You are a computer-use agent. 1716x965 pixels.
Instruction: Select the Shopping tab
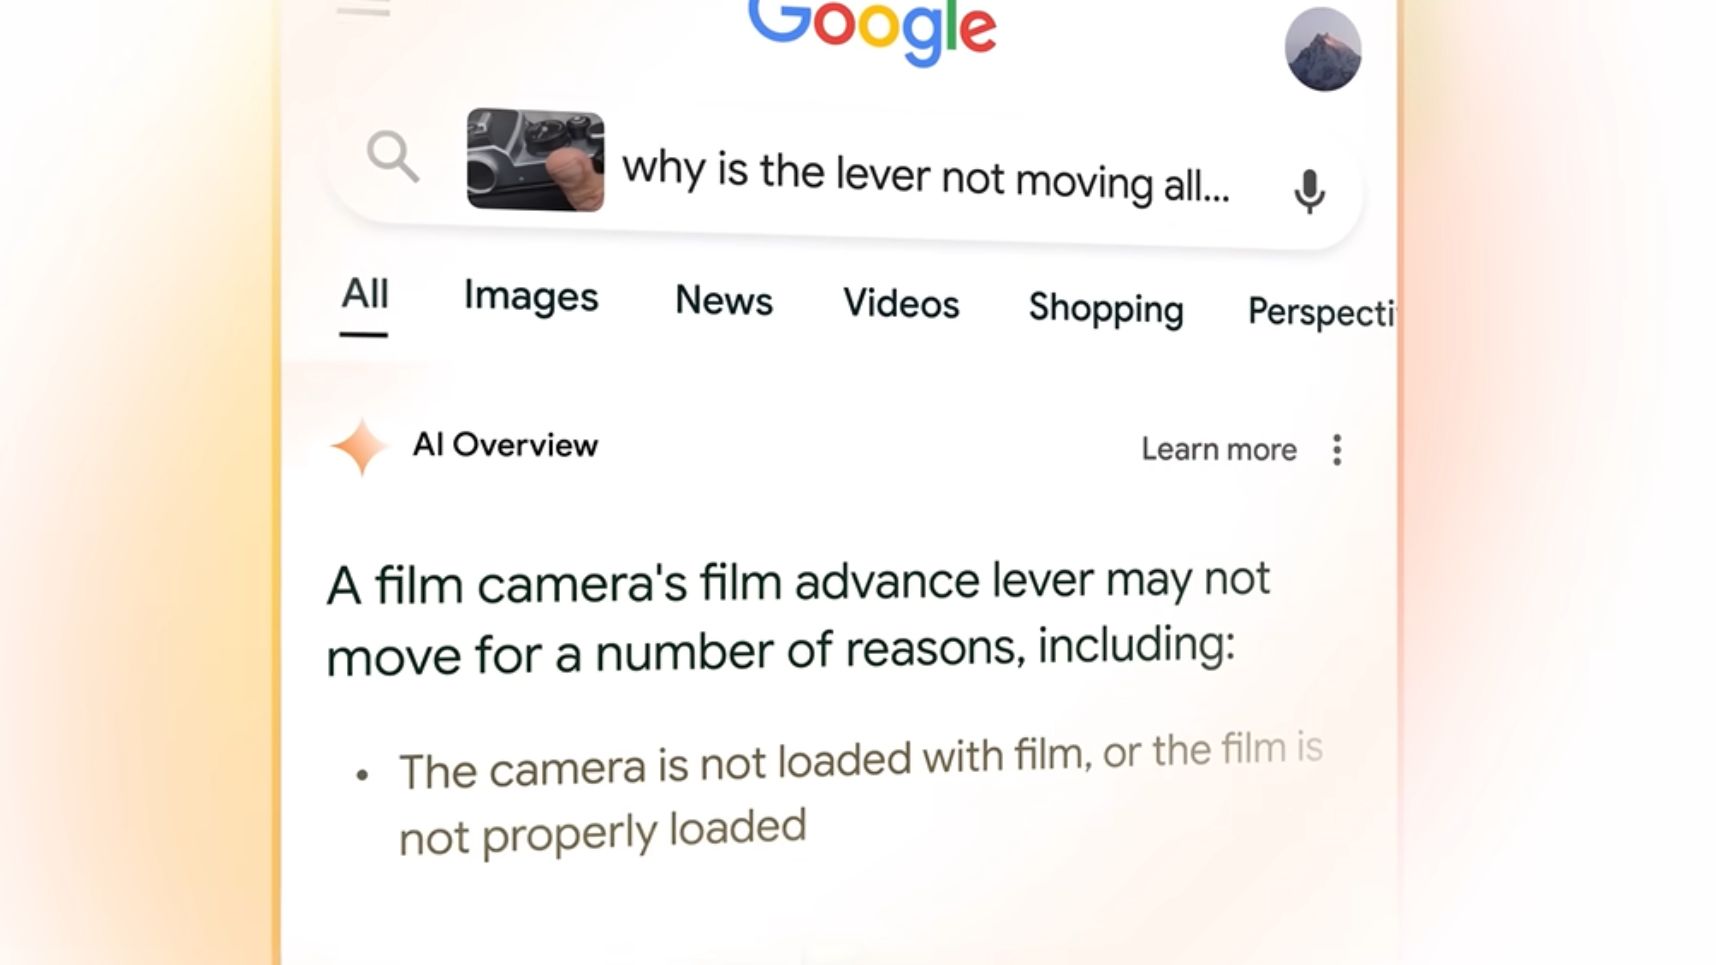tap(1106, 308)
